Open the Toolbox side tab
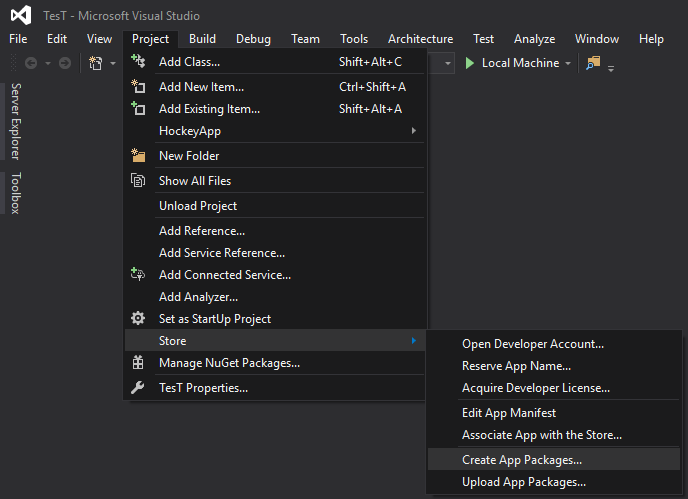 click(x=15, y=193)
